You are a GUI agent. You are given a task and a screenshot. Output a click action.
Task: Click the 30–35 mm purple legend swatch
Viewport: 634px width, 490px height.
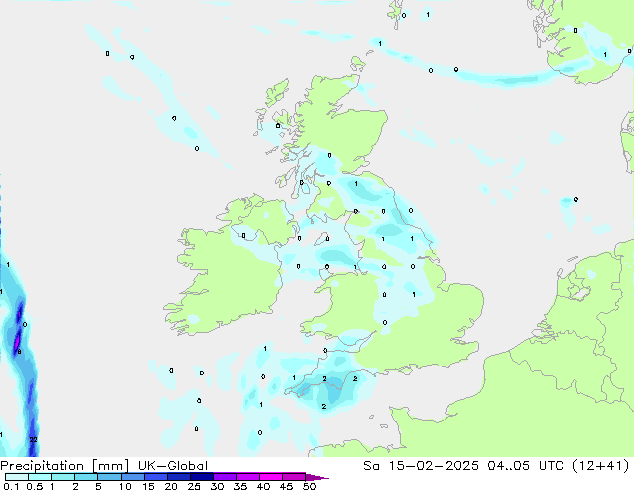click(225, 477)
